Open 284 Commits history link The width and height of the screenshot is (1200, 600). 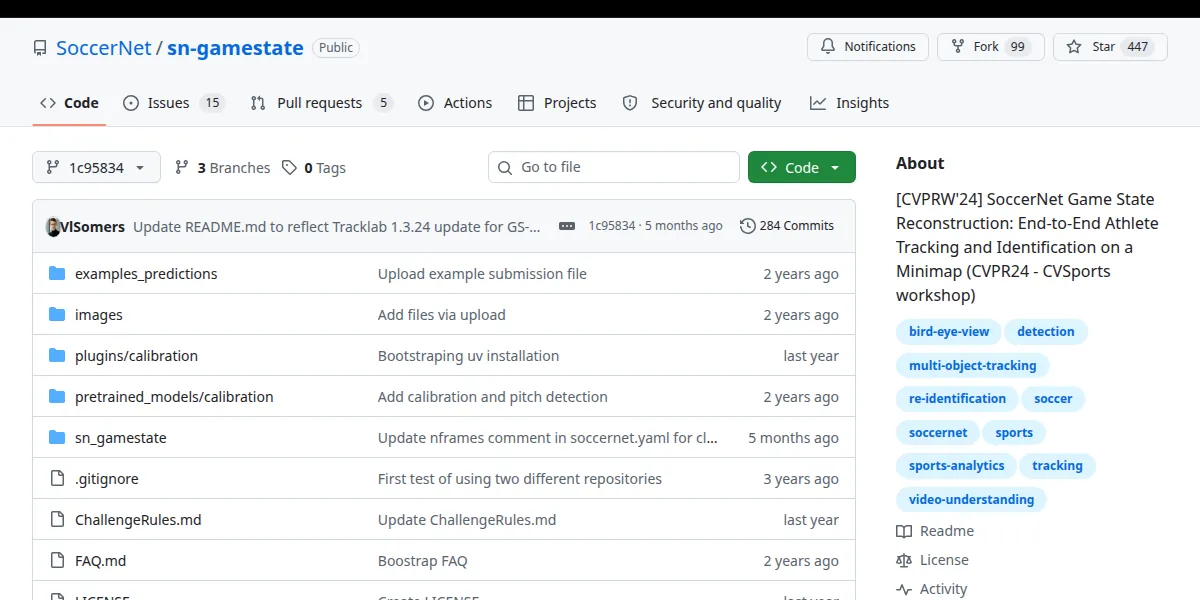(787, 226)
